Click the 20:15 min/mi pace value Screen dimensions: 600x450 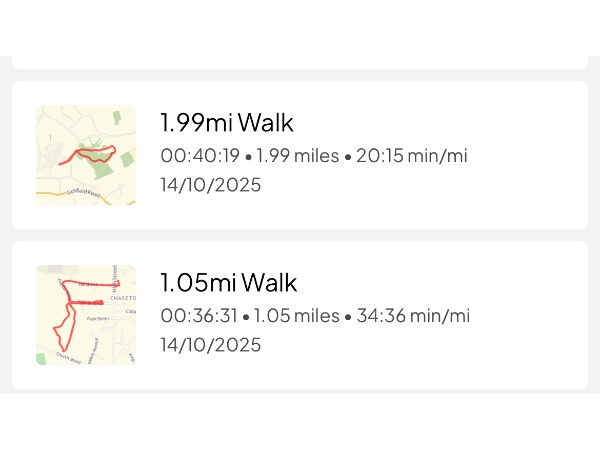411,156
